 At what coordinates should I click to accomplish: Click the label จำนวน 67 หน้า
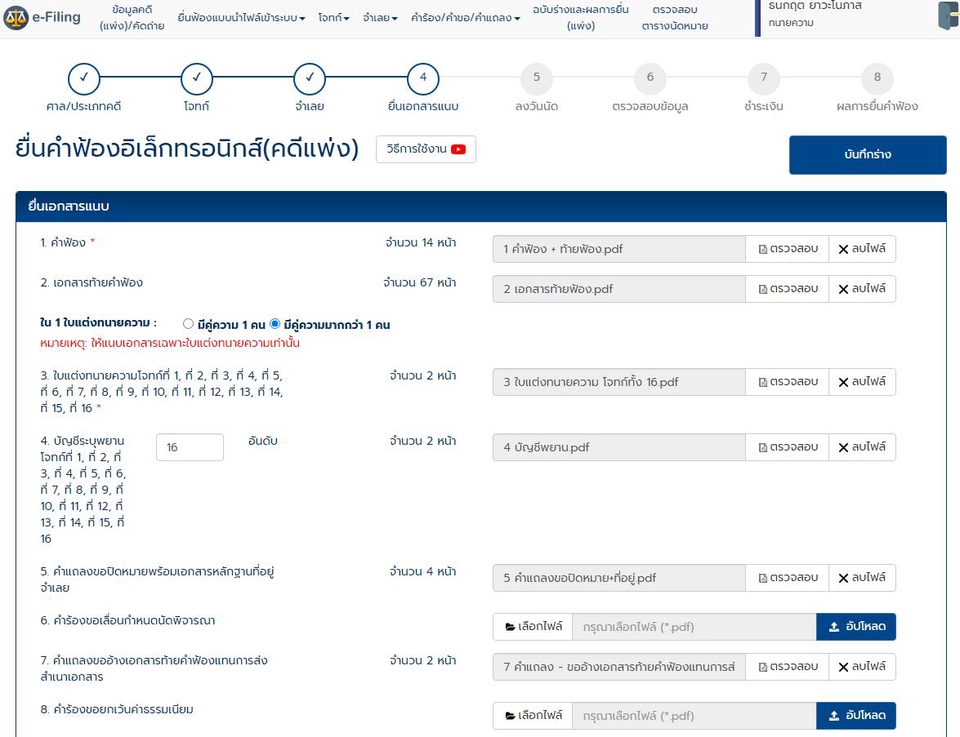(419, 283)
